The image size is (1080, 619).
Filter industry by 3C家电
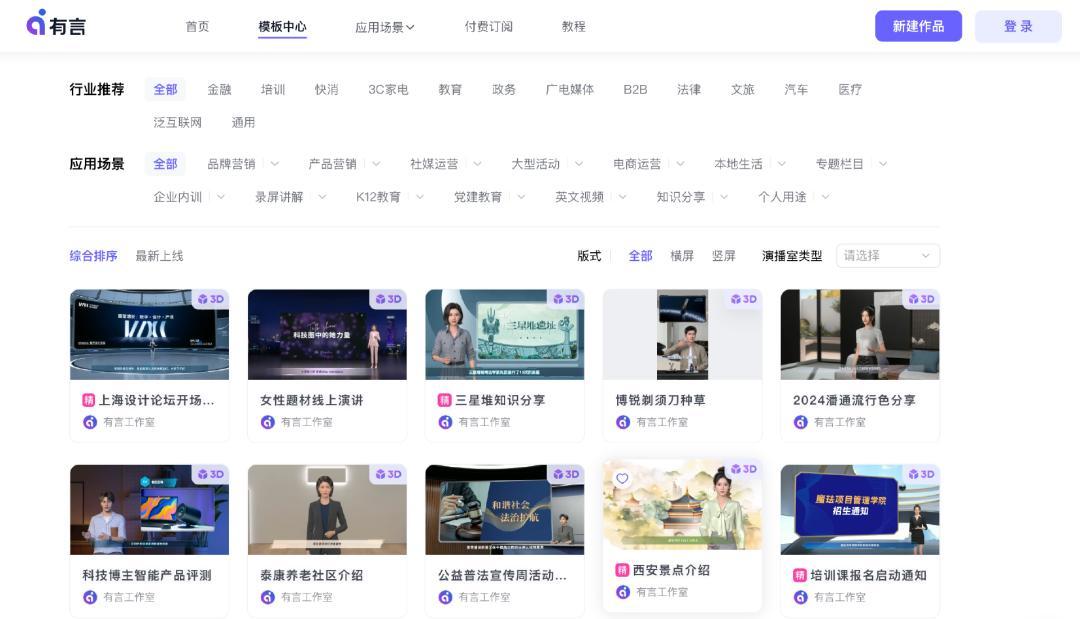point(388,90)
